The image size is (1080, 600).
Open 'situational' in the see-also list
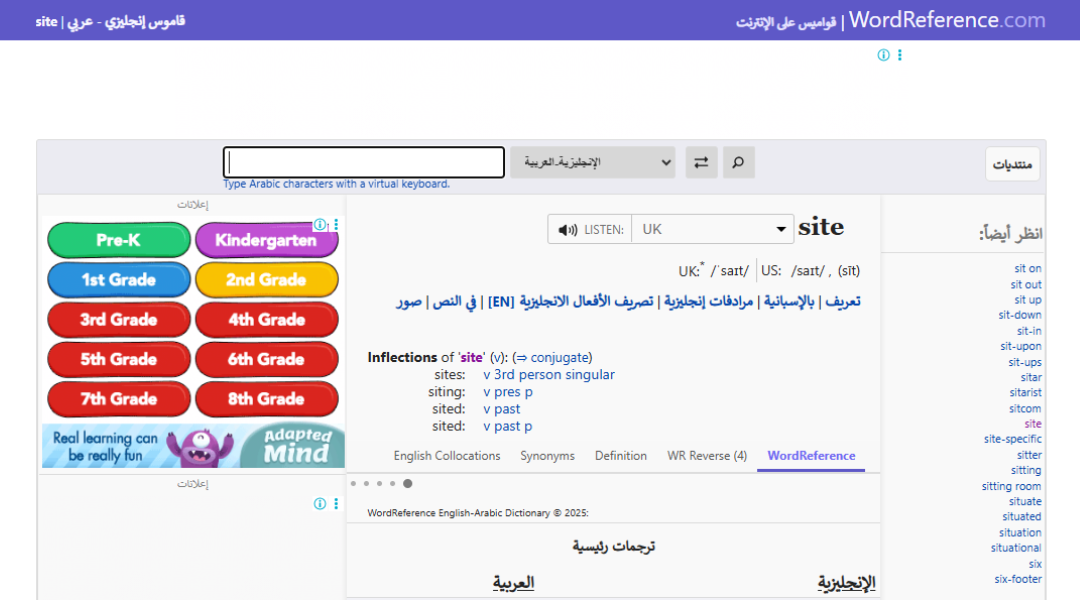1016,548
